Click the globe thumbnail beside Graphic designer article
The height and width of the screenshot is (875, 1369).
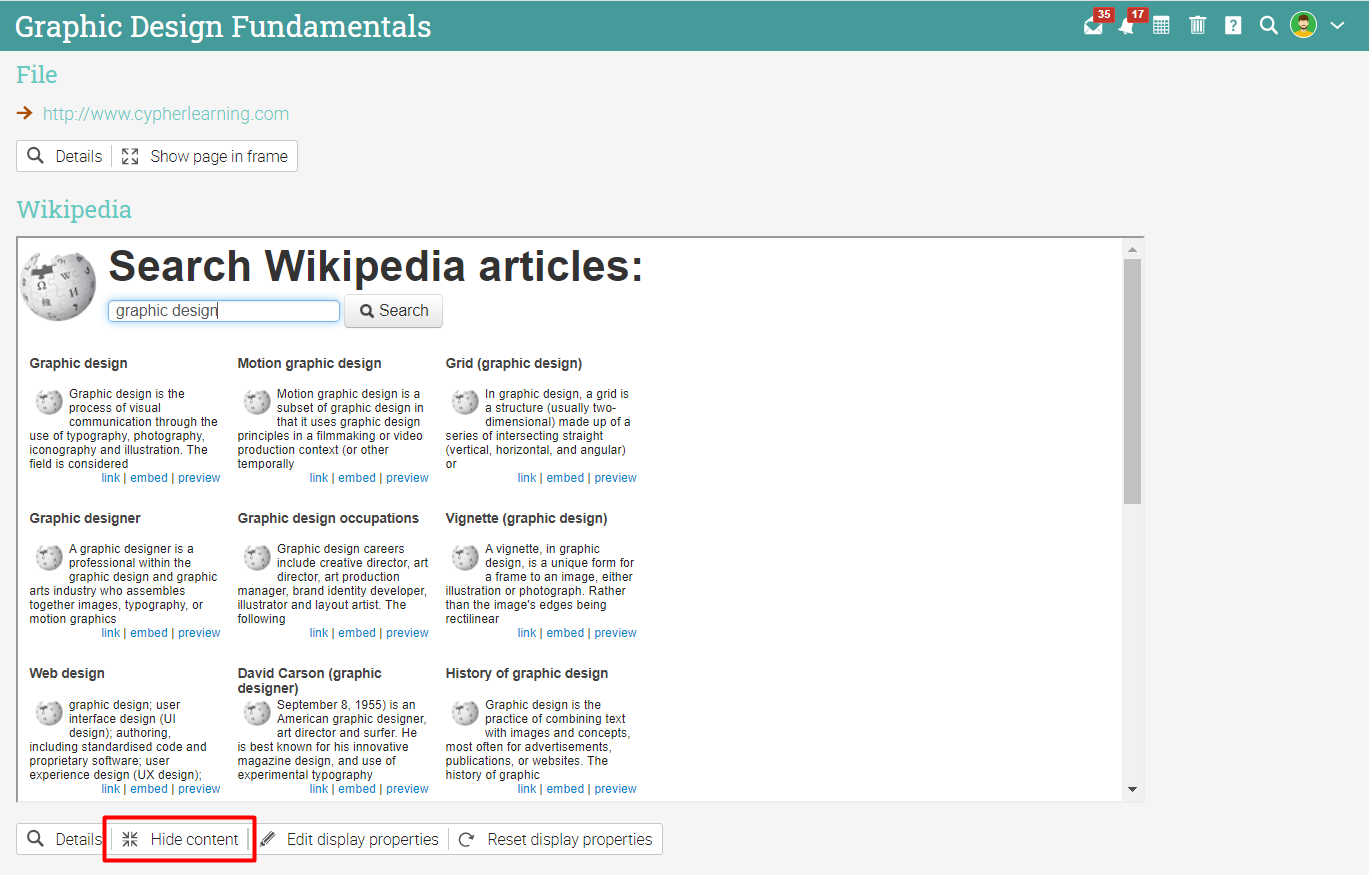click(49, 557)
